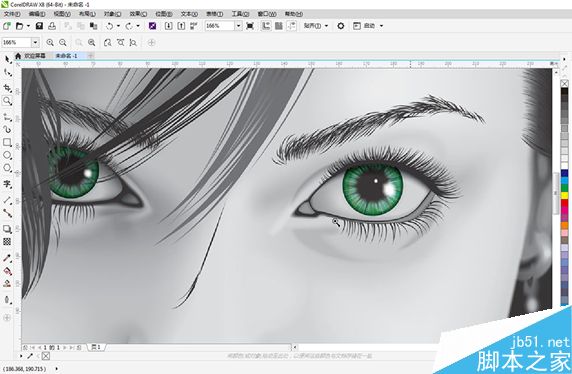Toggle Show rulers button

click(x=266, y=26)
